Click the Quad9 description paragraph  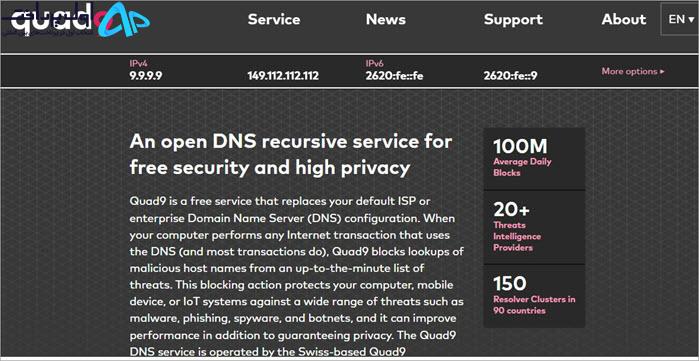(296, 276)
